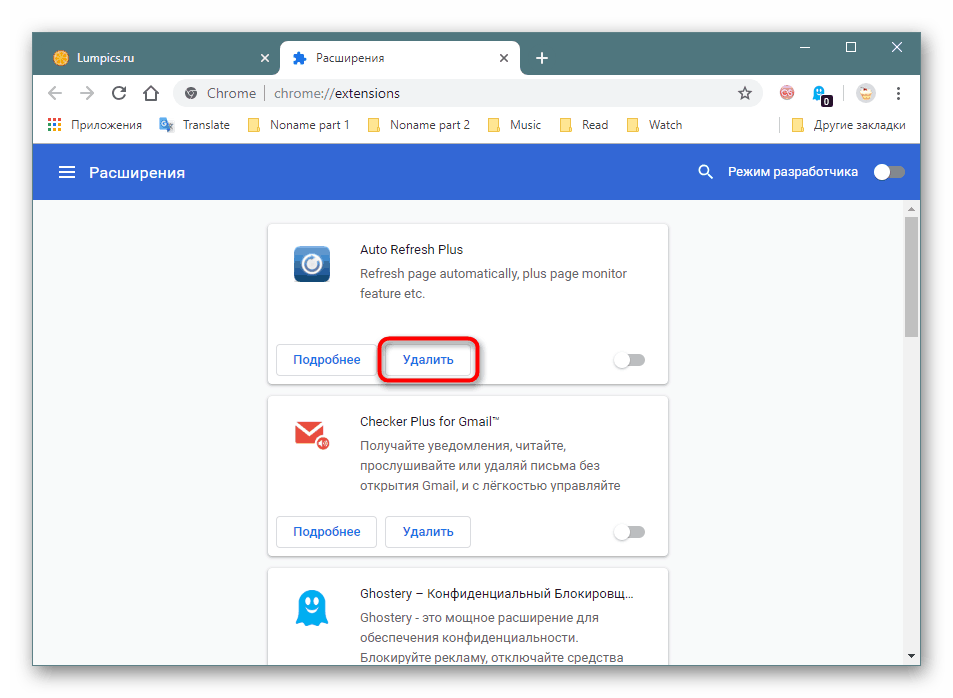Open the Watch bookmark folder
Screen dimensions: 953x698
(x=655, y=125)
